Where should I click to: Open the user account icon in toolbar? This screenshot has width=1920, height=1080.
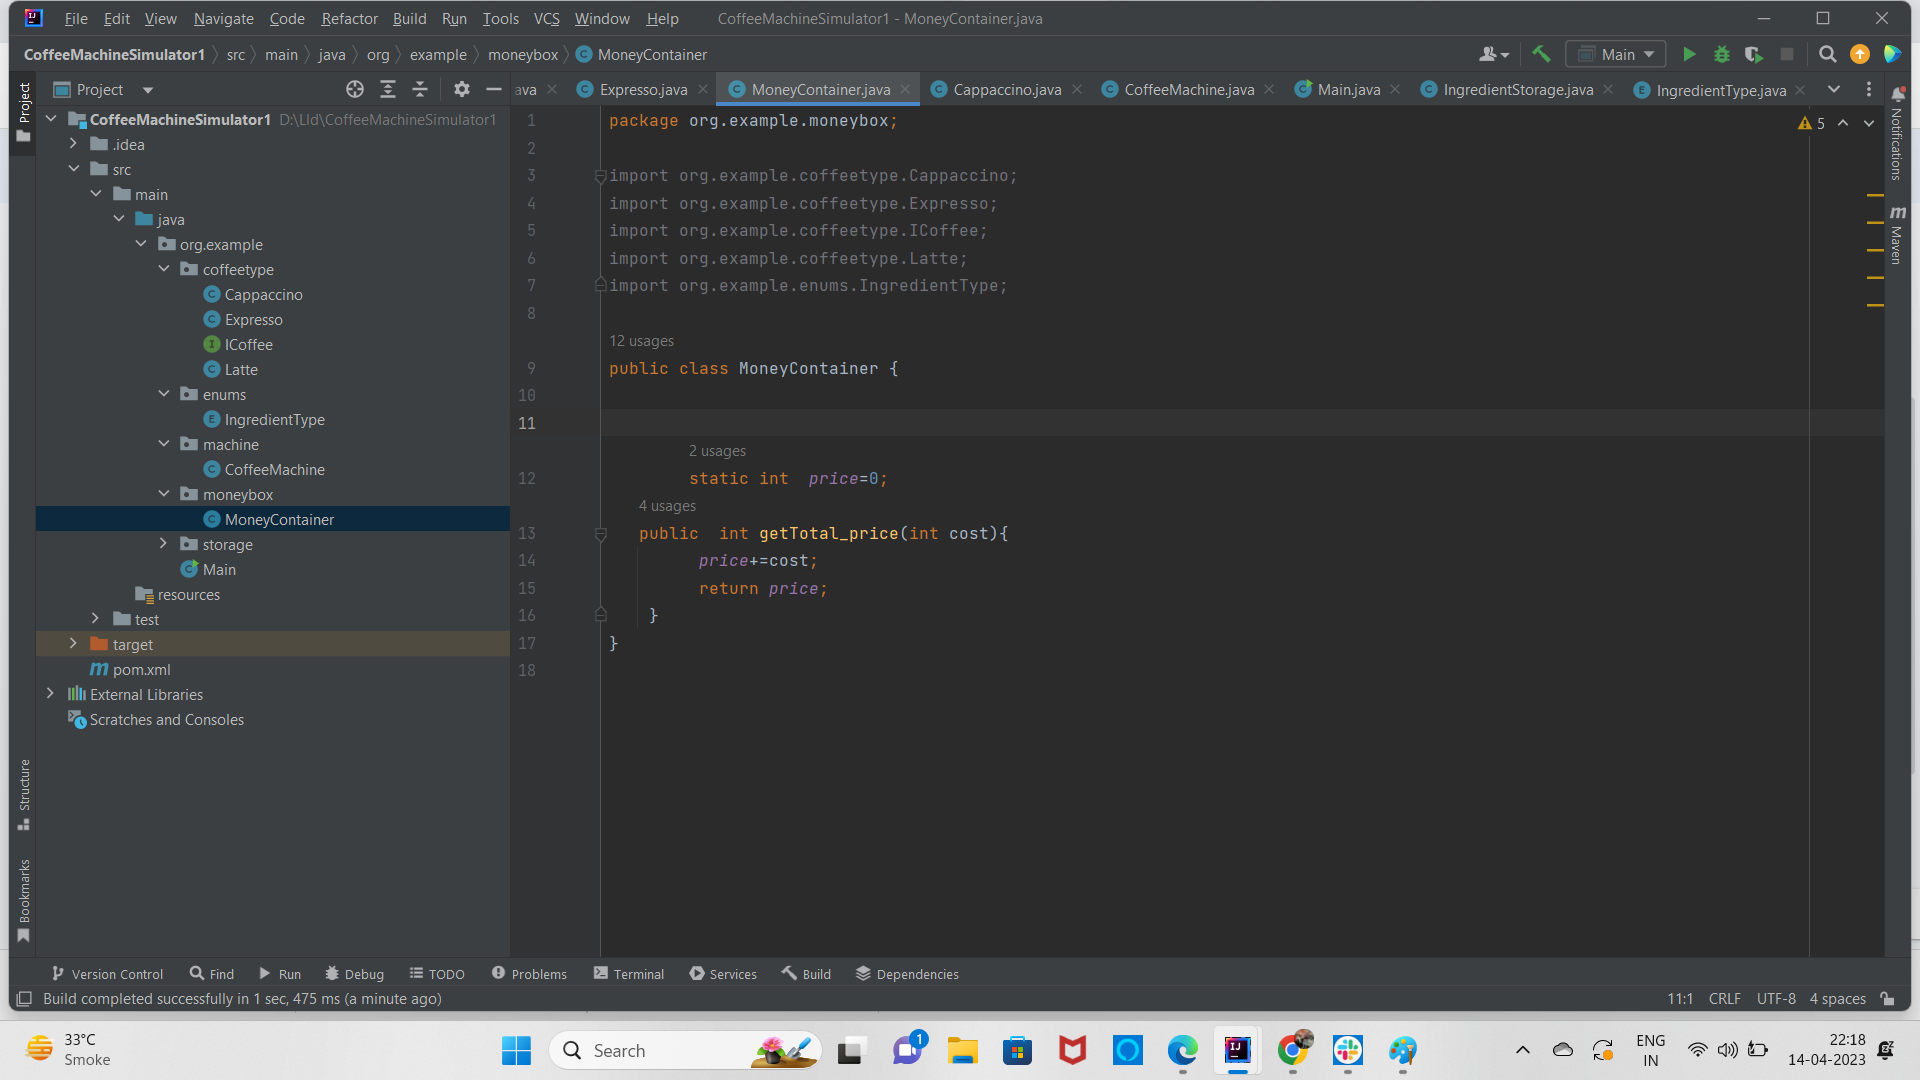1493,54
